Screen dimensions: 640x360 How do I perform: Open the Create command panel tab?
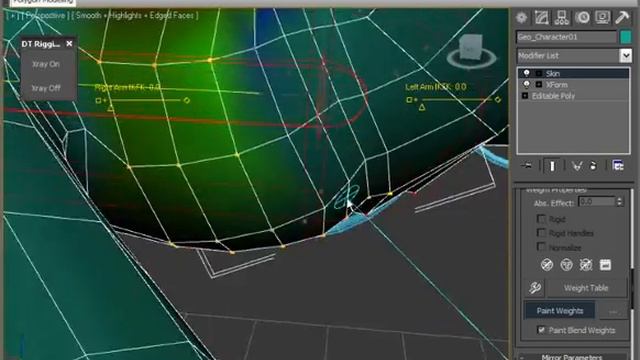click(x=521, y=18)
